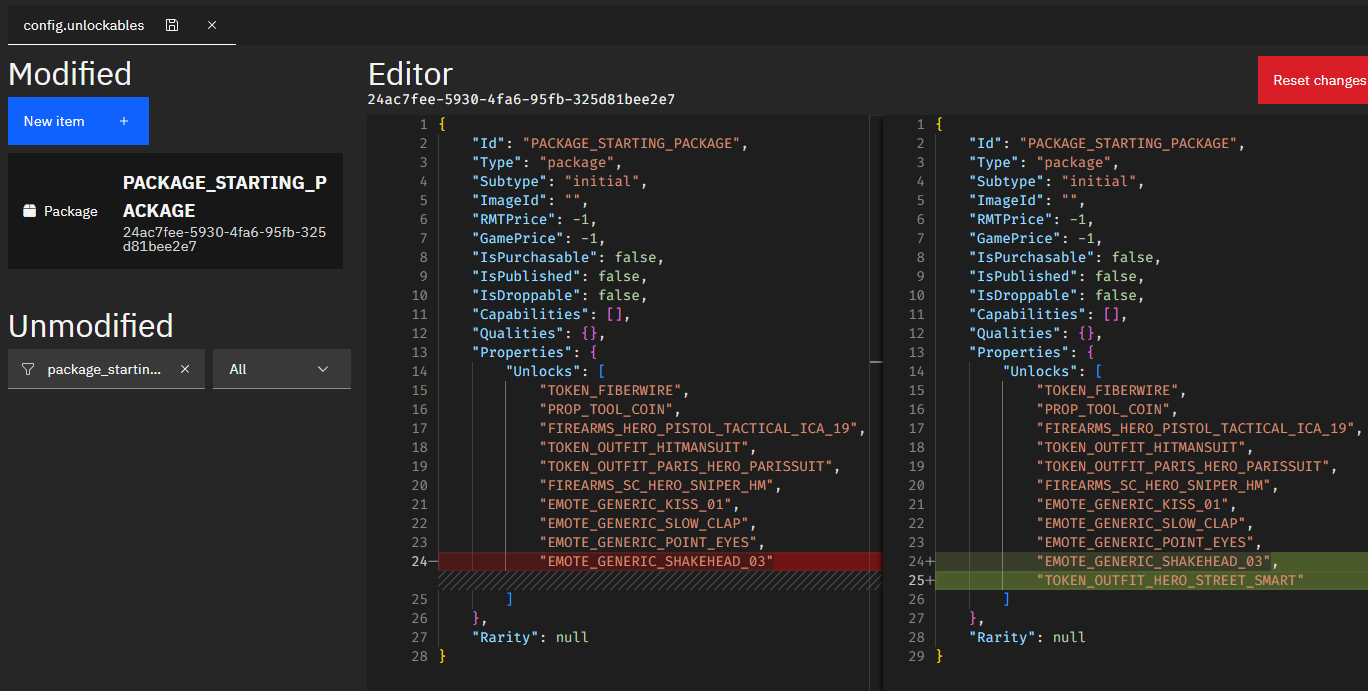Click the New item button
The height and width of the screenshot is (691, 1368).
point(78,121)
